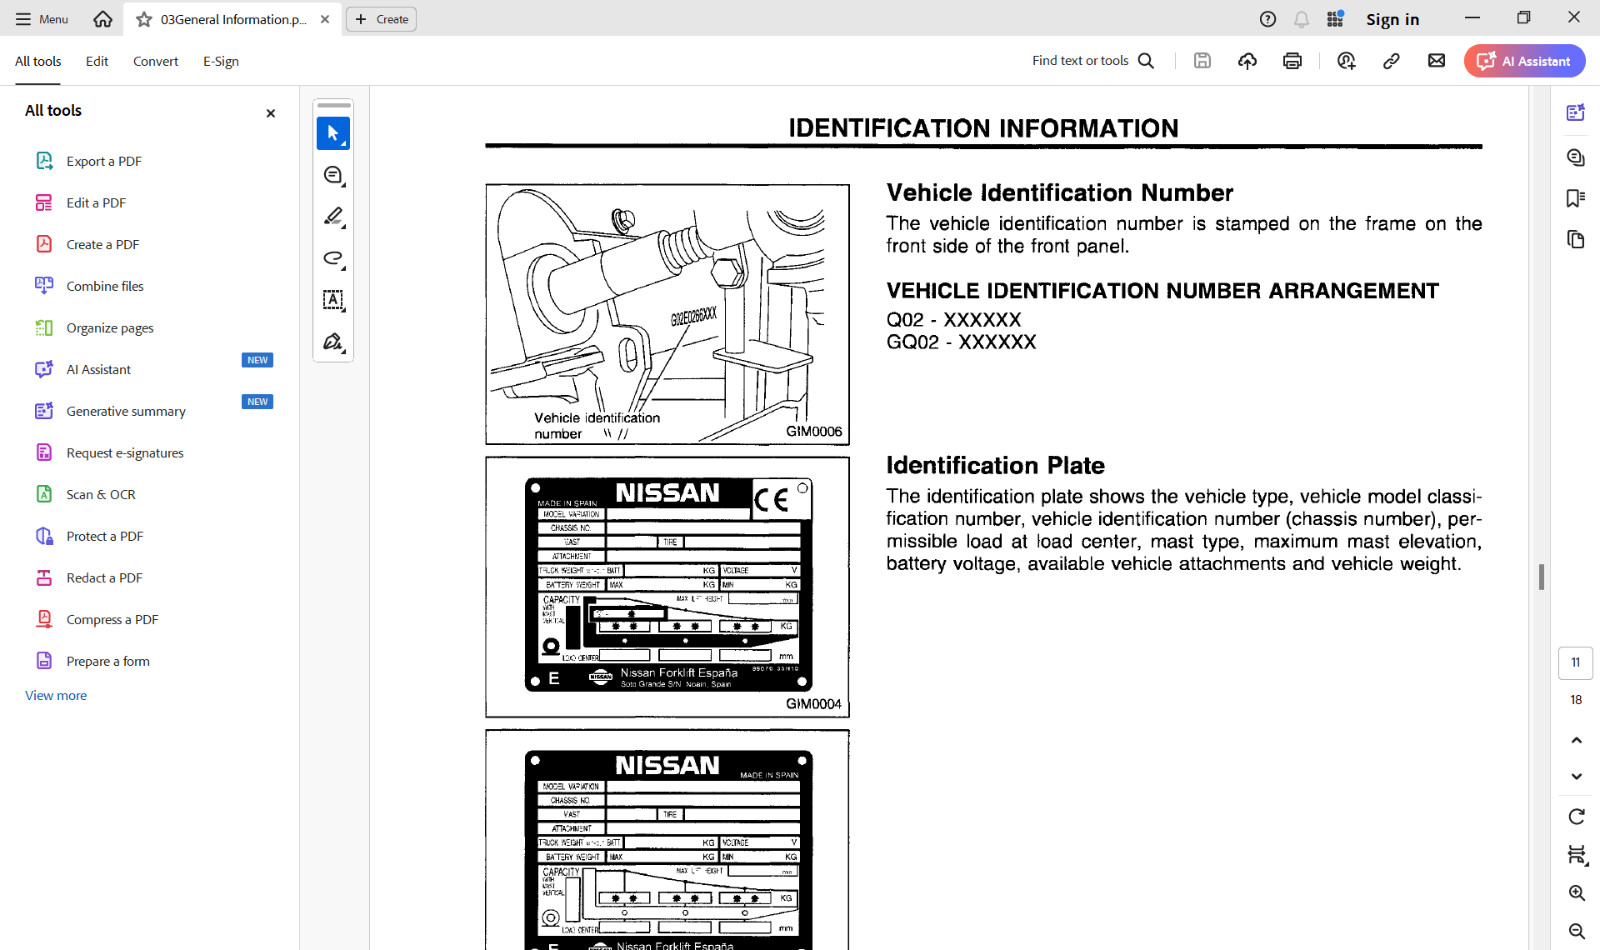Click the View more link
1600x950 pixels.
tap(56, 695)
